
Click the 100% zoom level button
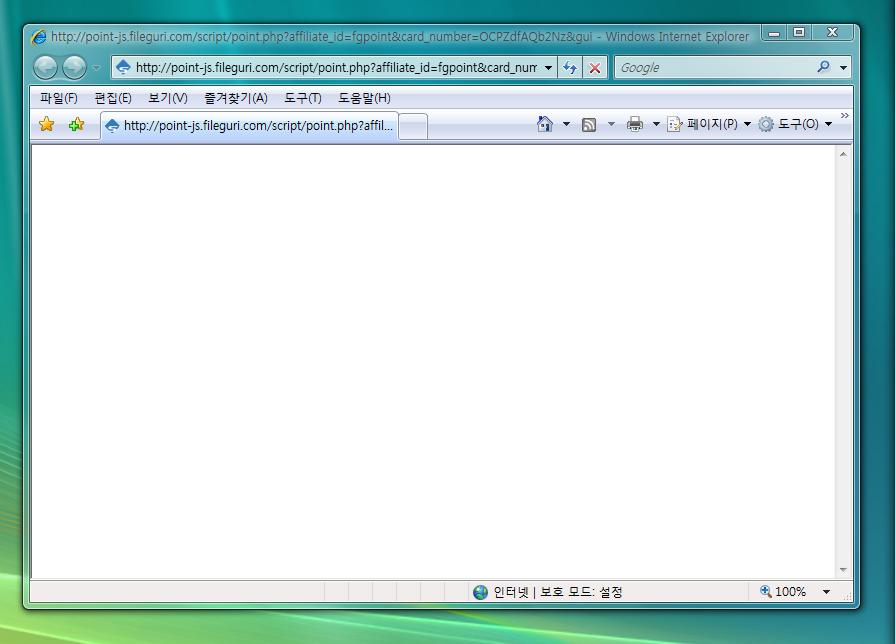click(x=783, y=591)
